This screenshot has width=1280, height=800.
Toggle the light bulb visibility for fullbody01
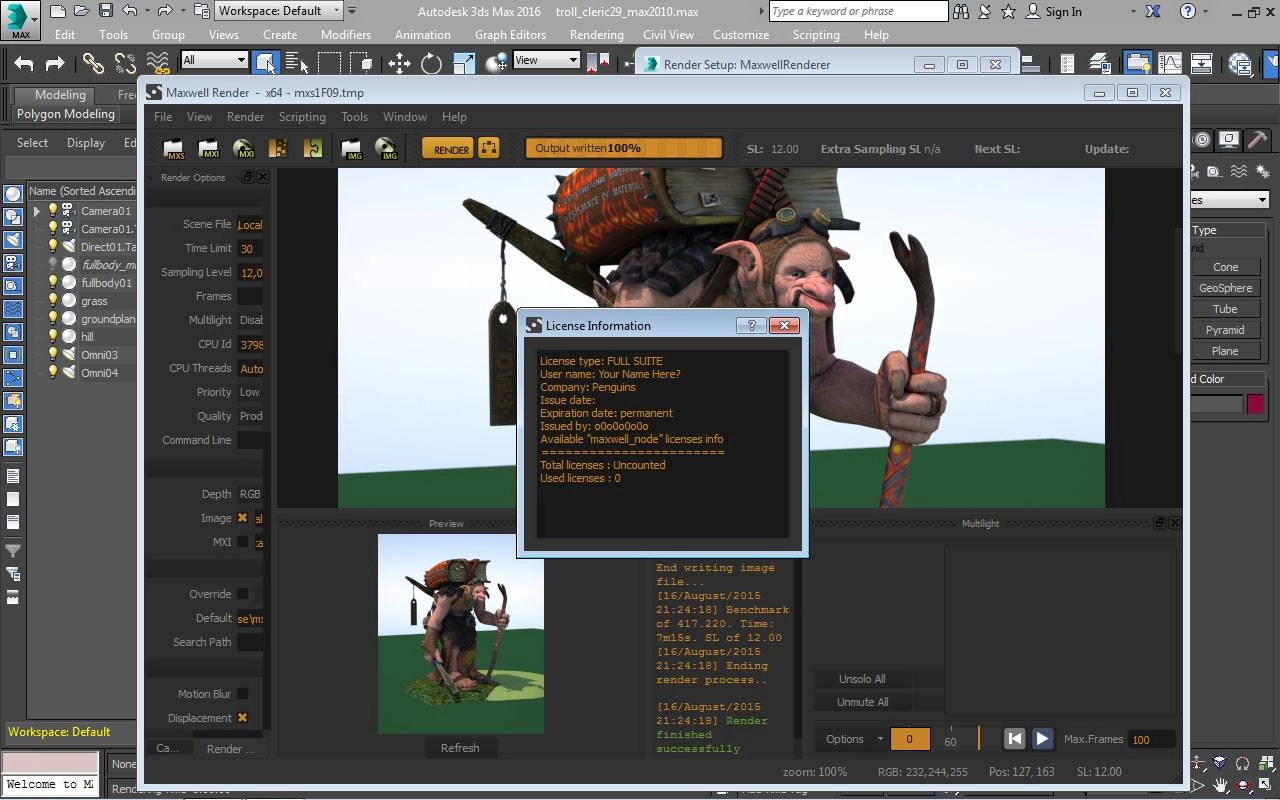coord(53,282)
